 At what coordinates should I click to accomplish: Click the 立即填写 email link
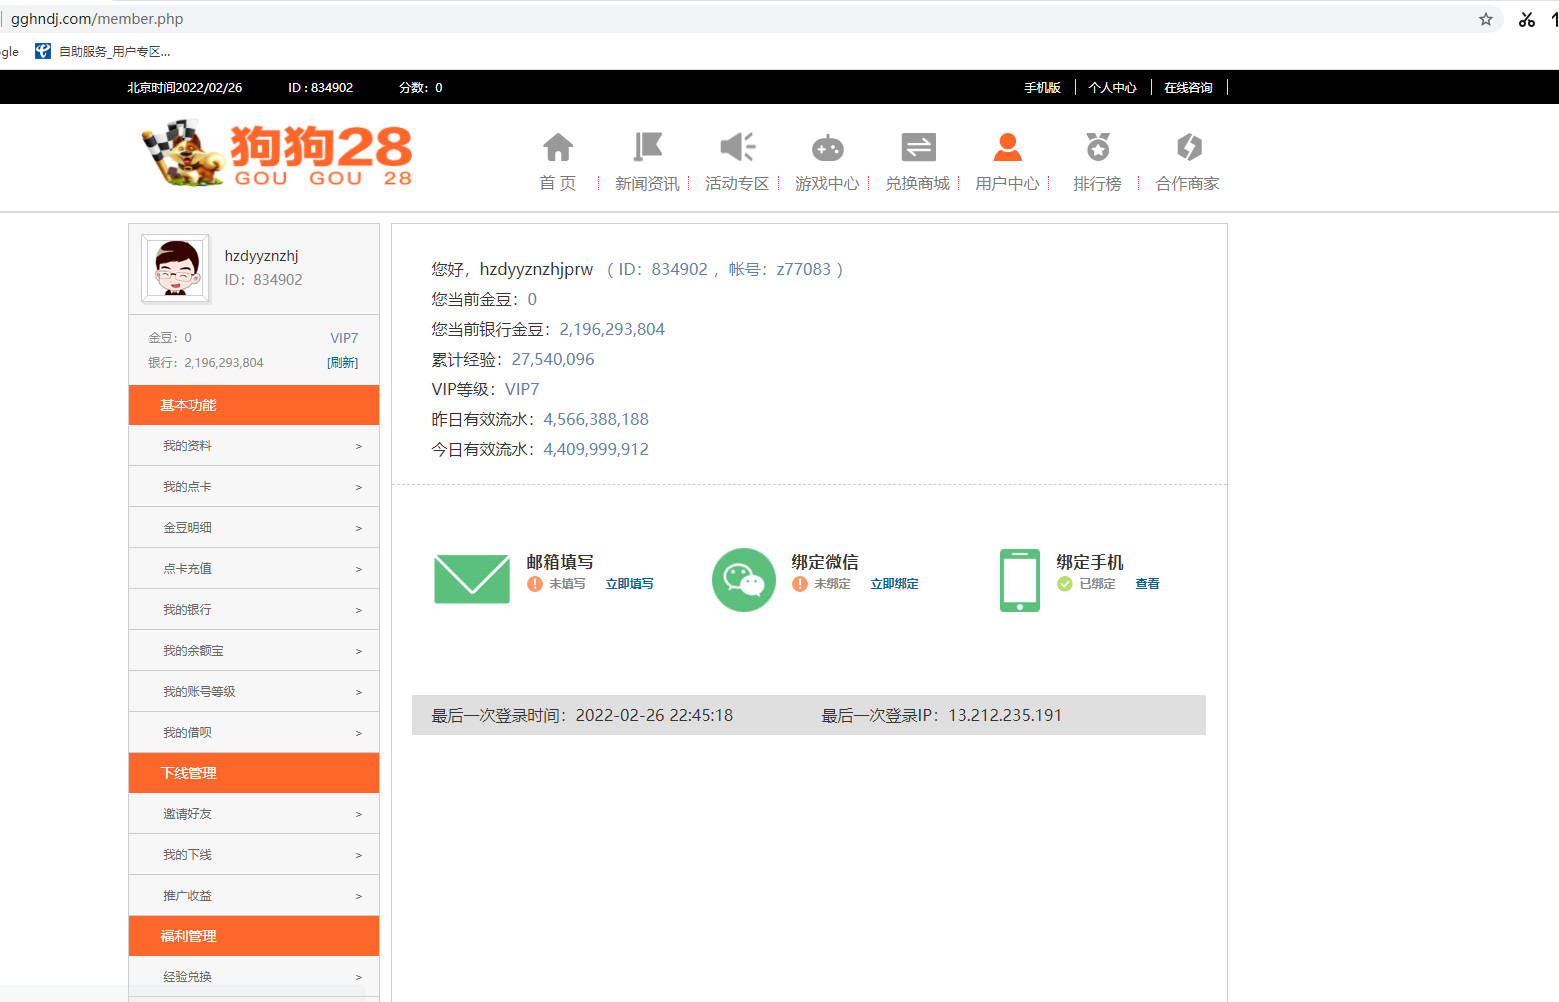(x=629, y=584)
